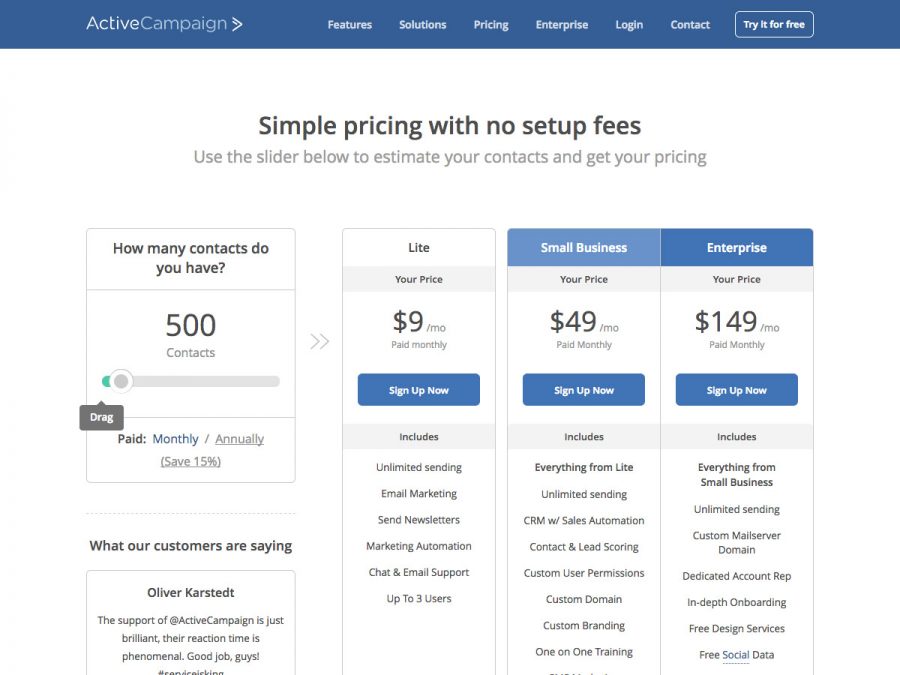Open the Contact page

(690, 24)
